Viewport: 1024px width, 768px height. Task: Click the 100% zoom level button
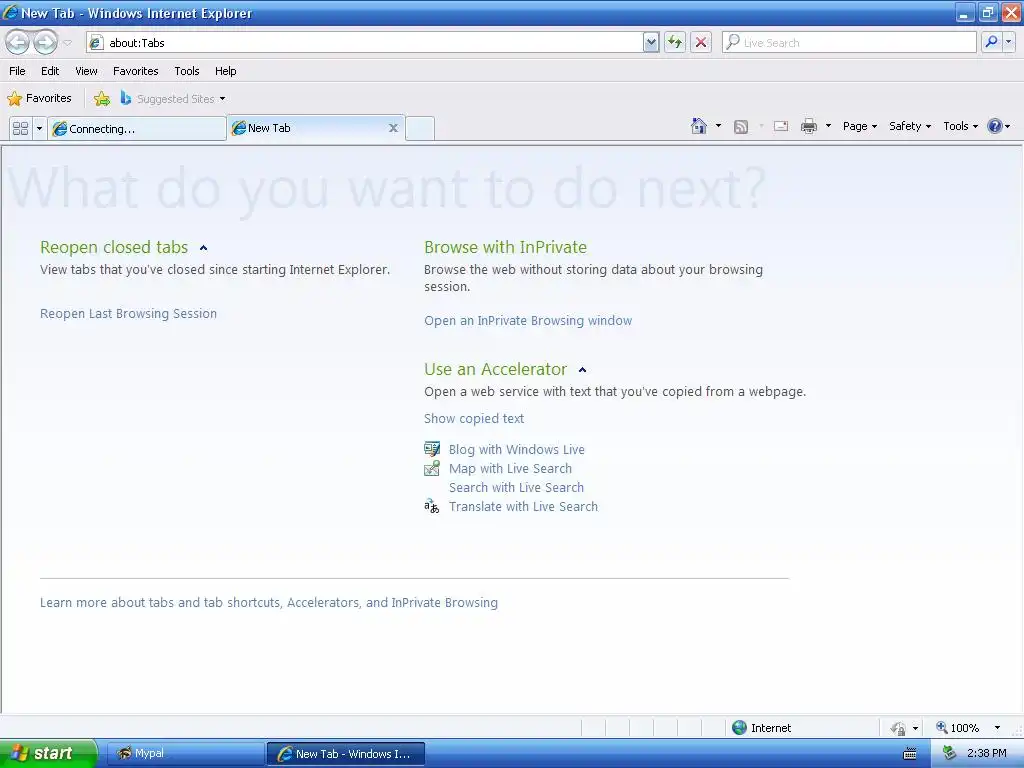[957, 728]
